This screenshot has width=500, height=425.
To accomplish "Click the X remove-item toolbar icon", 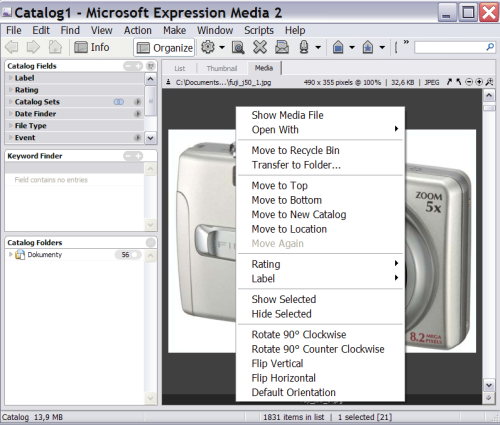I will pyautogui.click(x=260, y=47).
